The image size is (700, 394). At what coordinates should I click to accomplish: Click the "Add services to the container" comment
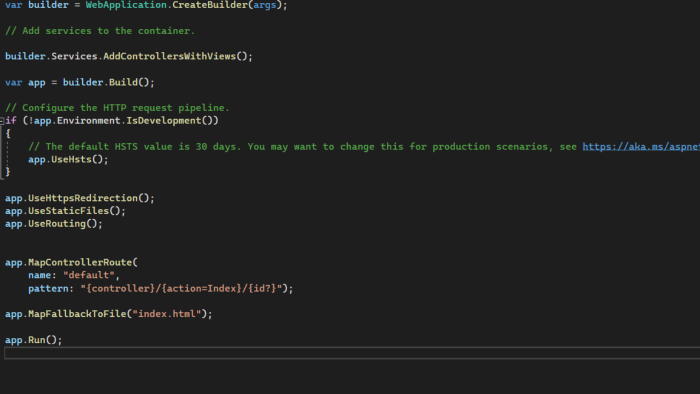tap(100, 31)
